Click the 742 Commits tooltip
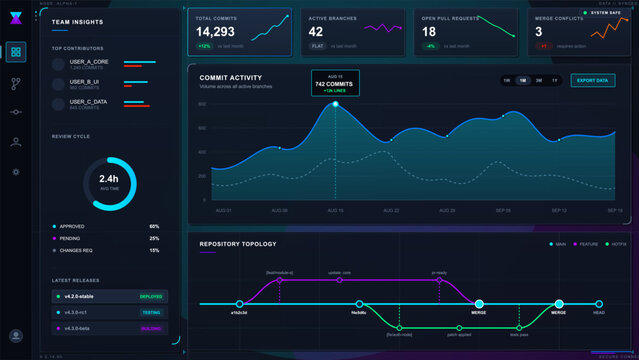The image size is (639, 360). [x=335, y=83]
